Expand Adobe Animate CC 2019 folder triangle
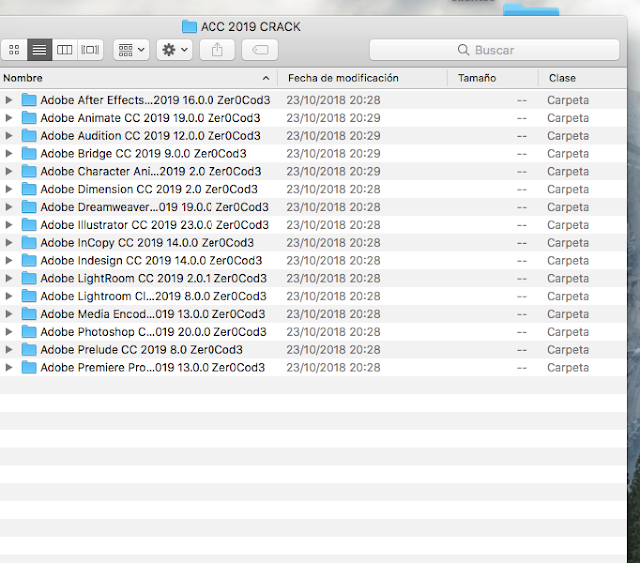The width and height of the screenshot is (640, 563). [x=9, y=118]
